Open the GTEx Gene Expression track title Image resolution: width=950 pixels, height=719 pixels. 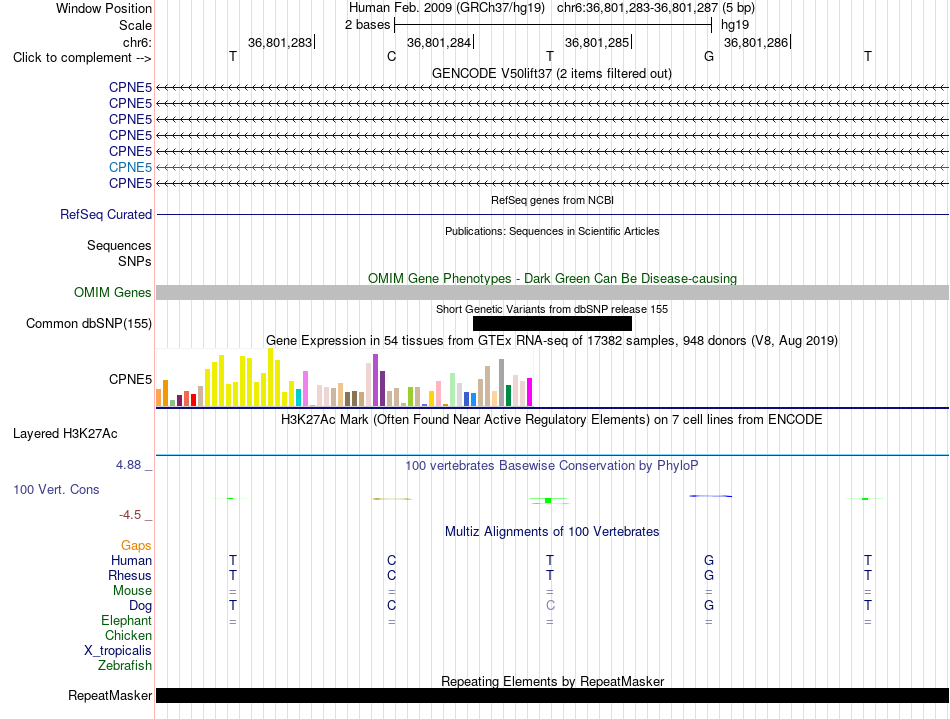[552, 340]
